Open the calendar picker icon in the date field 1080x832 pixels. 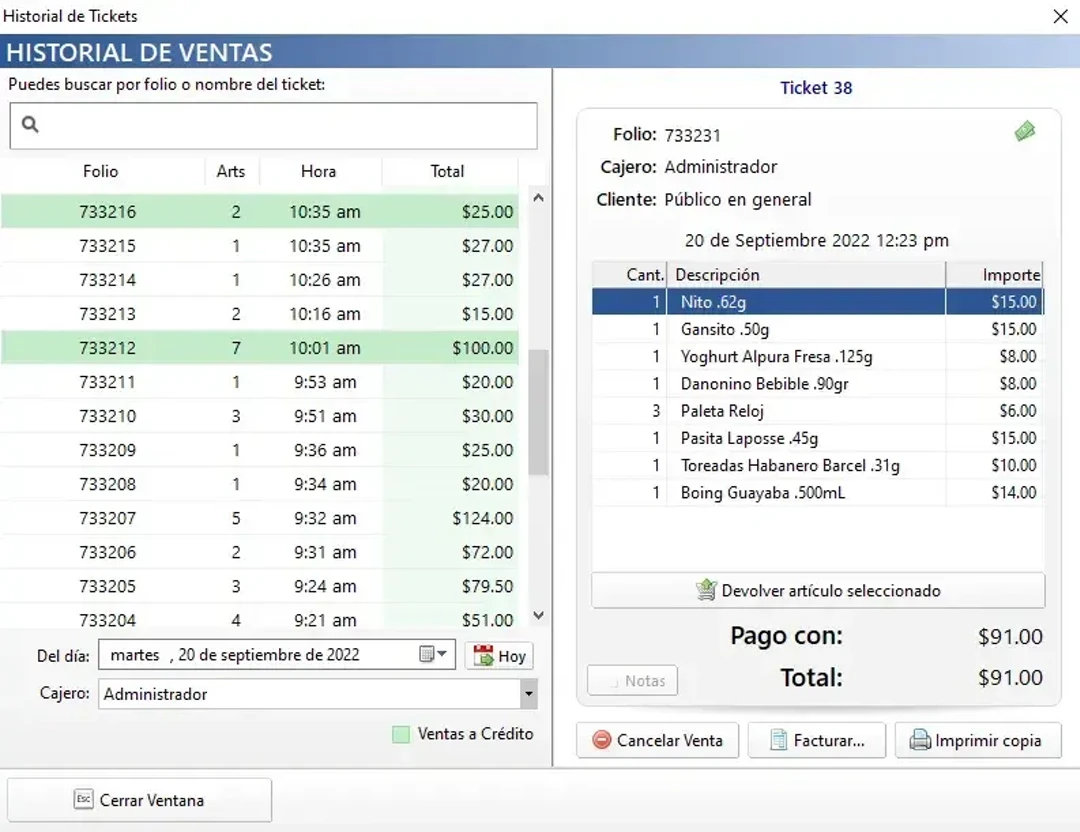tap(425, 654)
